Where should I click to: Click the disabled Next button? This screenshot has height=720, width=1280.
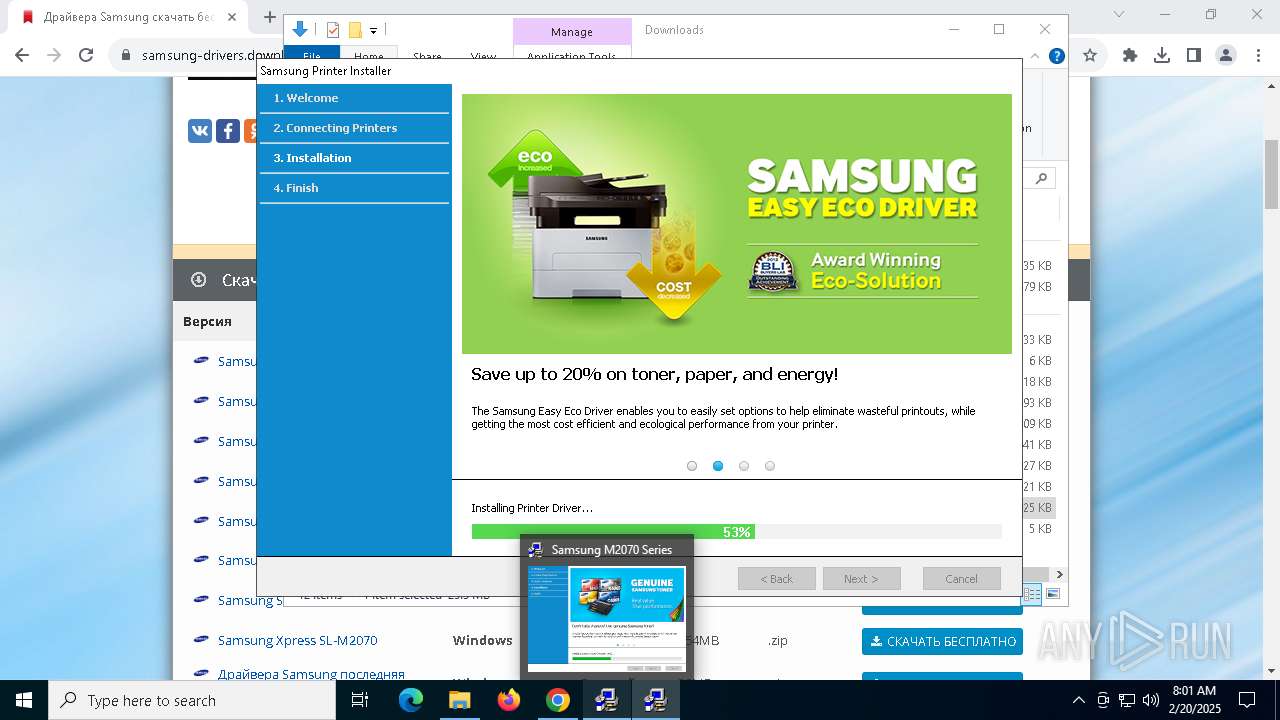coord(861,579)
